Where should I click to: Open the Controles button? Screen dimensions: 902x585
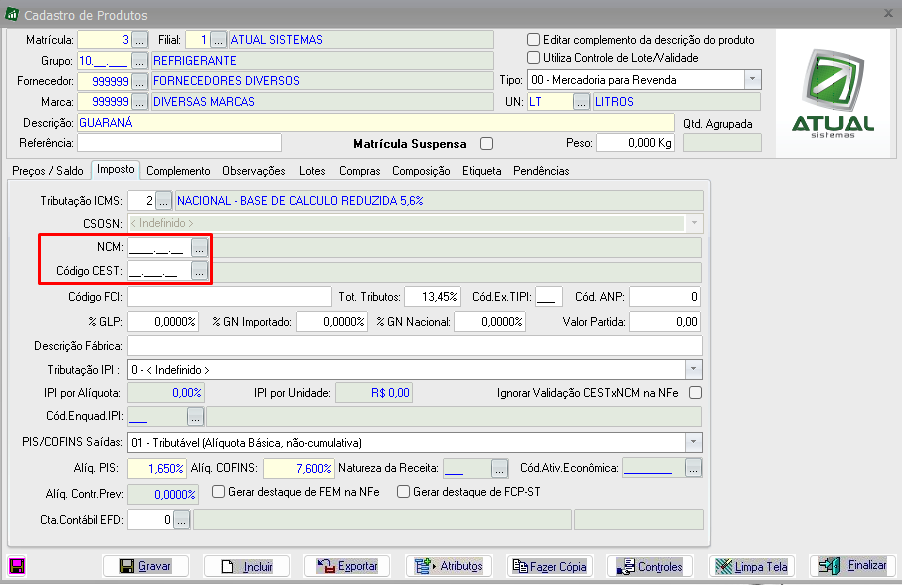coord(650,566)
